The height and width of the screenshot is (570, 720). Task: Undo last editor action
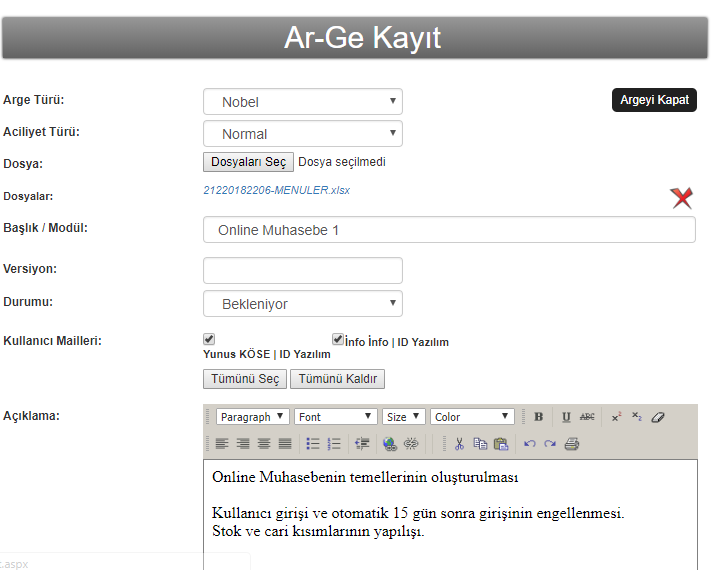(x=529, y=444)
